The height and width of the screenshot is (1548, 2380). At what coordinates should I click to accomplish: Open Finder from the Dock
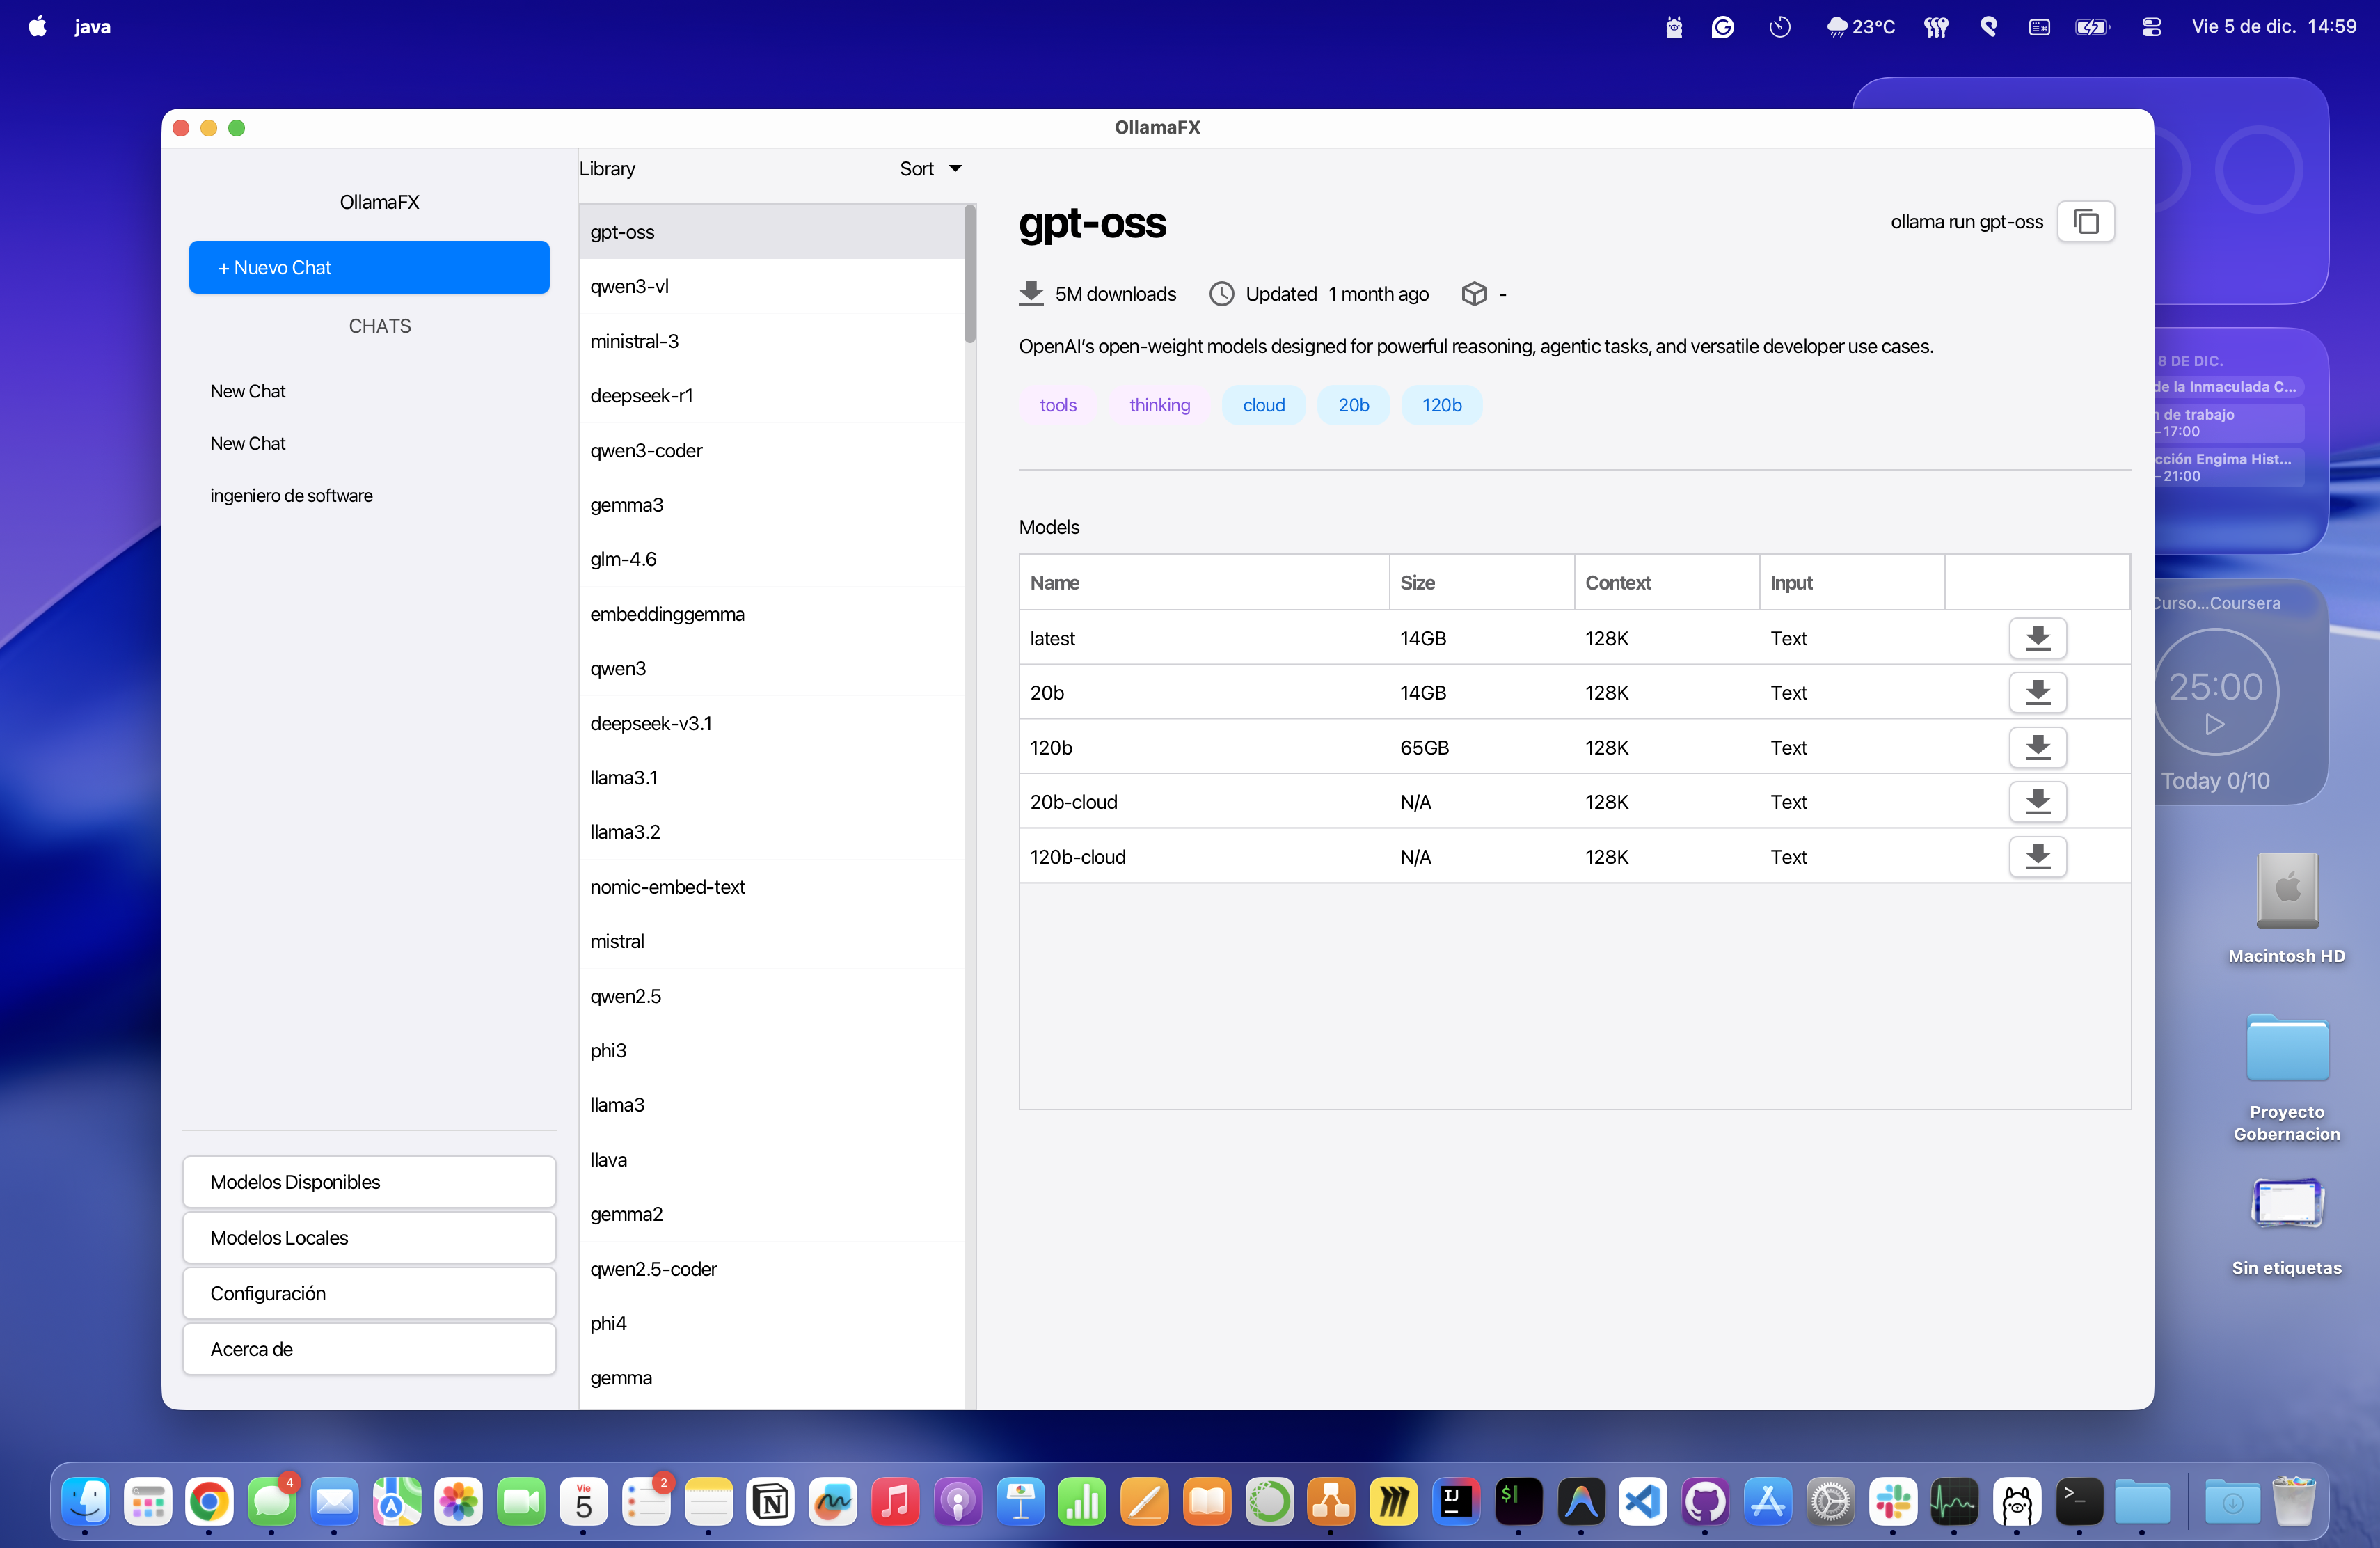point(86,1501)
